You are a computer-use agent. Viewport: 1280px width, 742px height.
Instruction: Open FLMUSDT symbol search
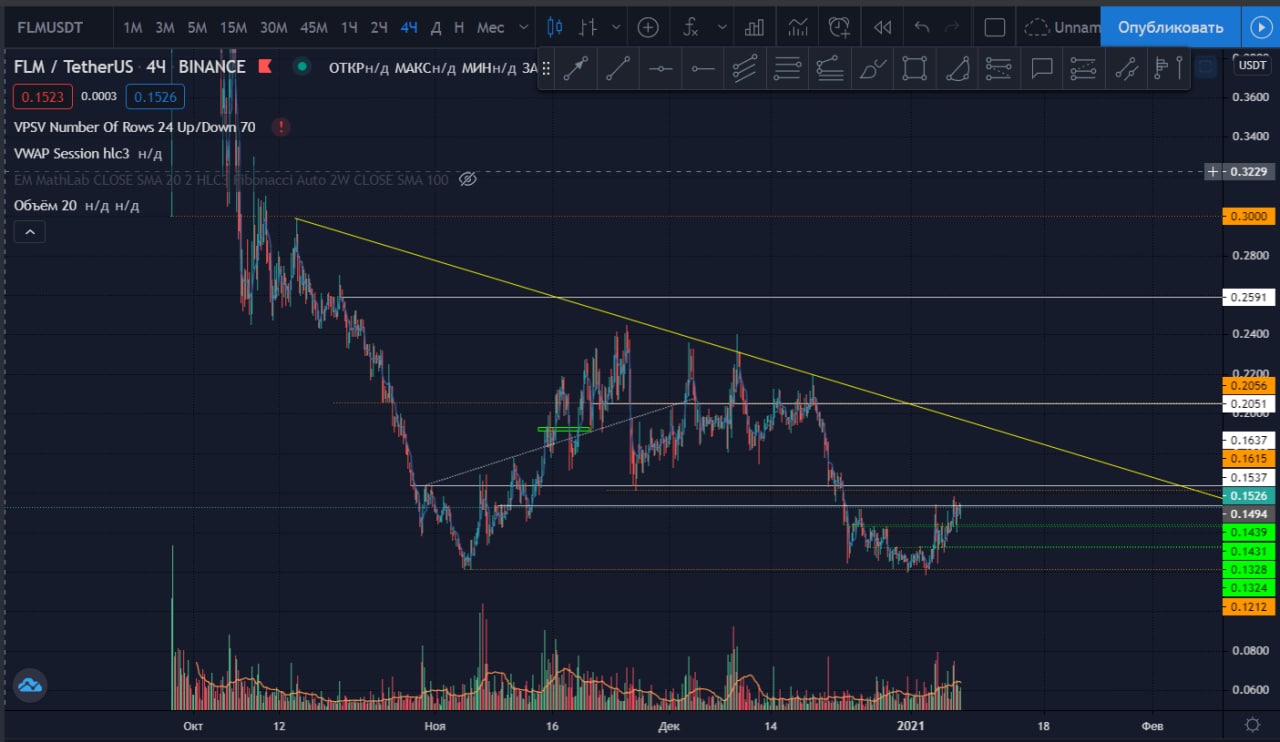50,27
